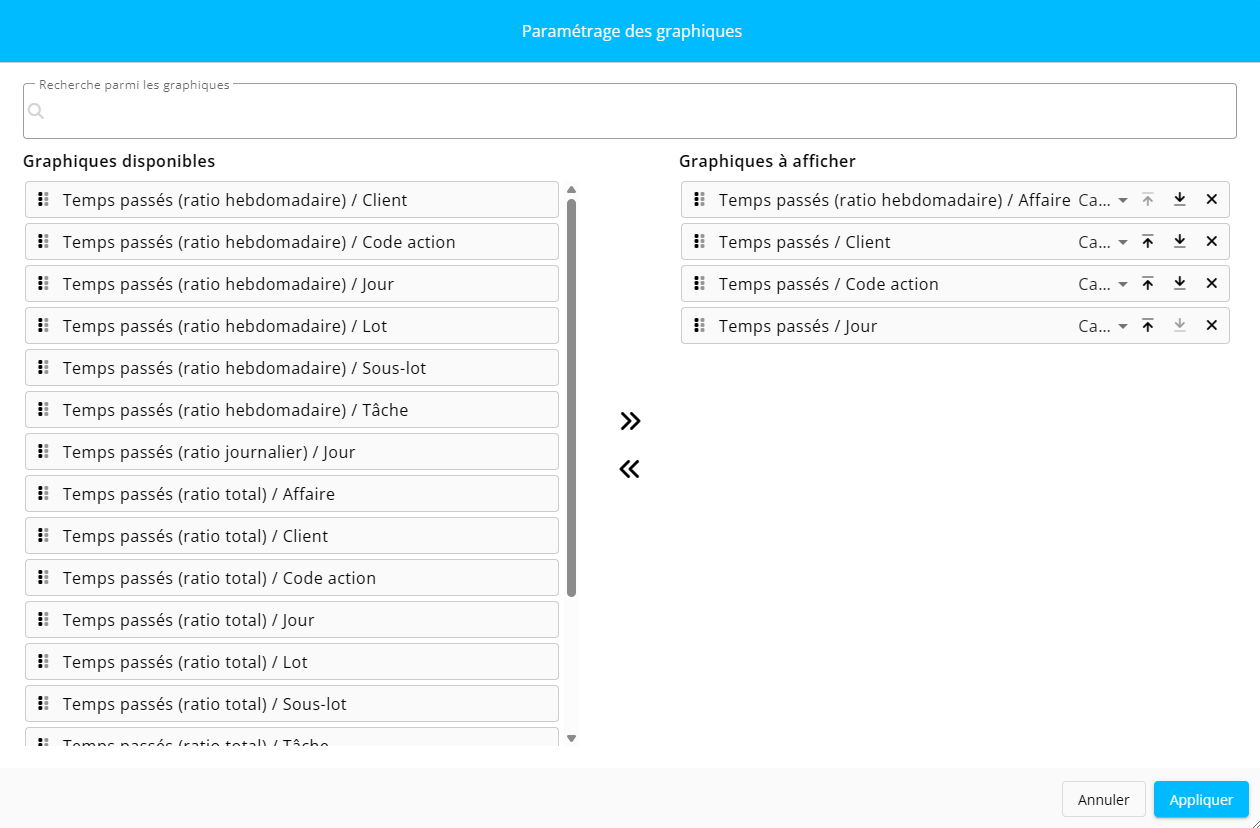Focus the 'Recherche parmi les graphiques' search field
Viewport: 1260px width, 828px height.
630,111
